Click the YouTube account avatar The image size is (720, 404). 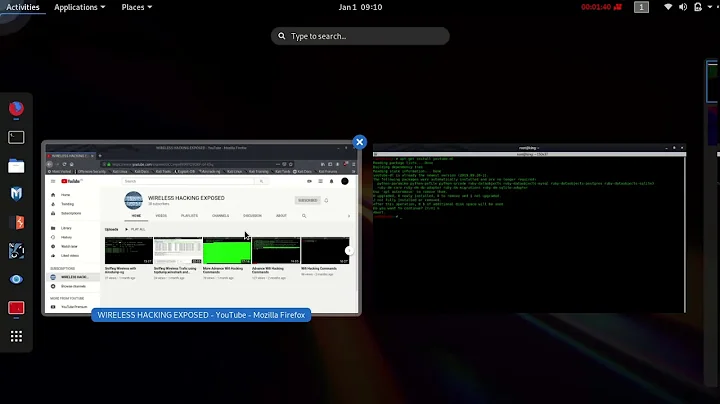pos(345,181)
